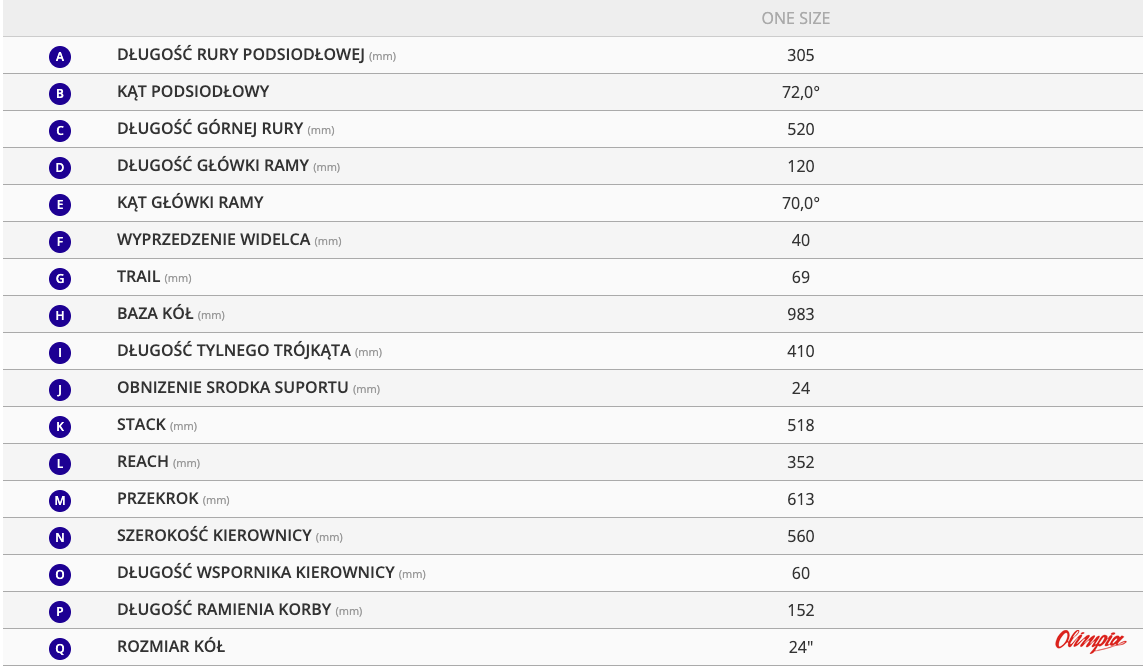Select the D circle badge
This screenshot has height=666, width=1143.
[x=60, y=168]
